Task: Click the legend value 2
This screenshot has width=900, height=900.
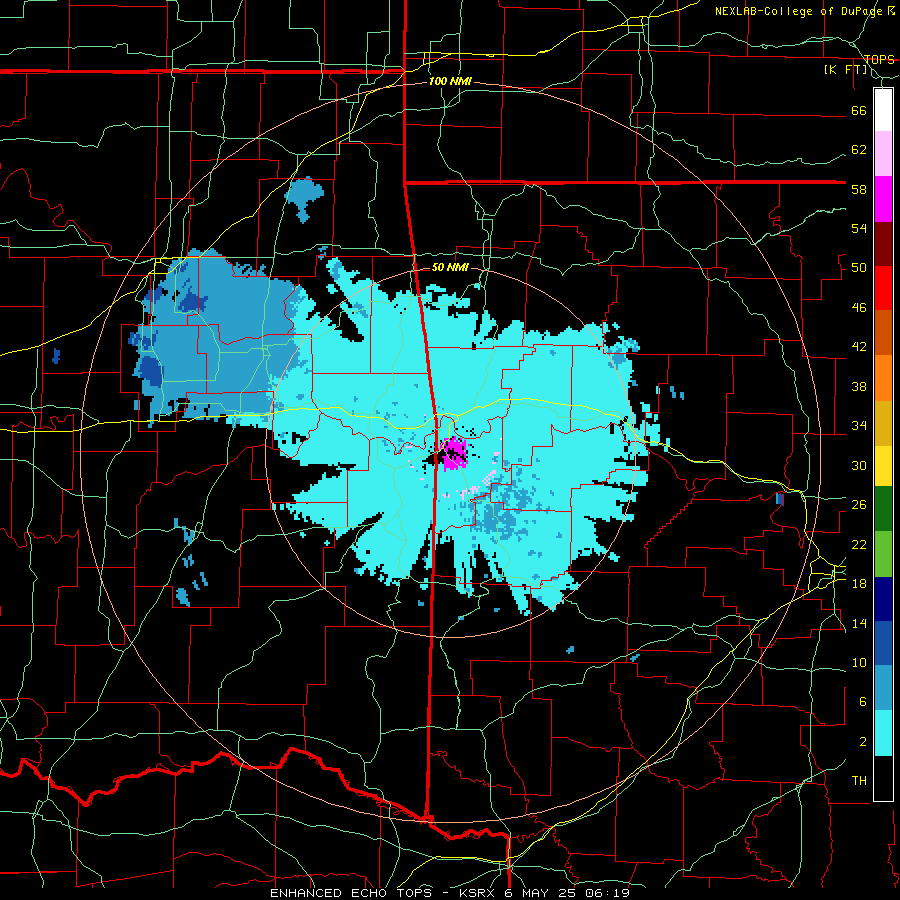Action: click(x=863, y=742)
